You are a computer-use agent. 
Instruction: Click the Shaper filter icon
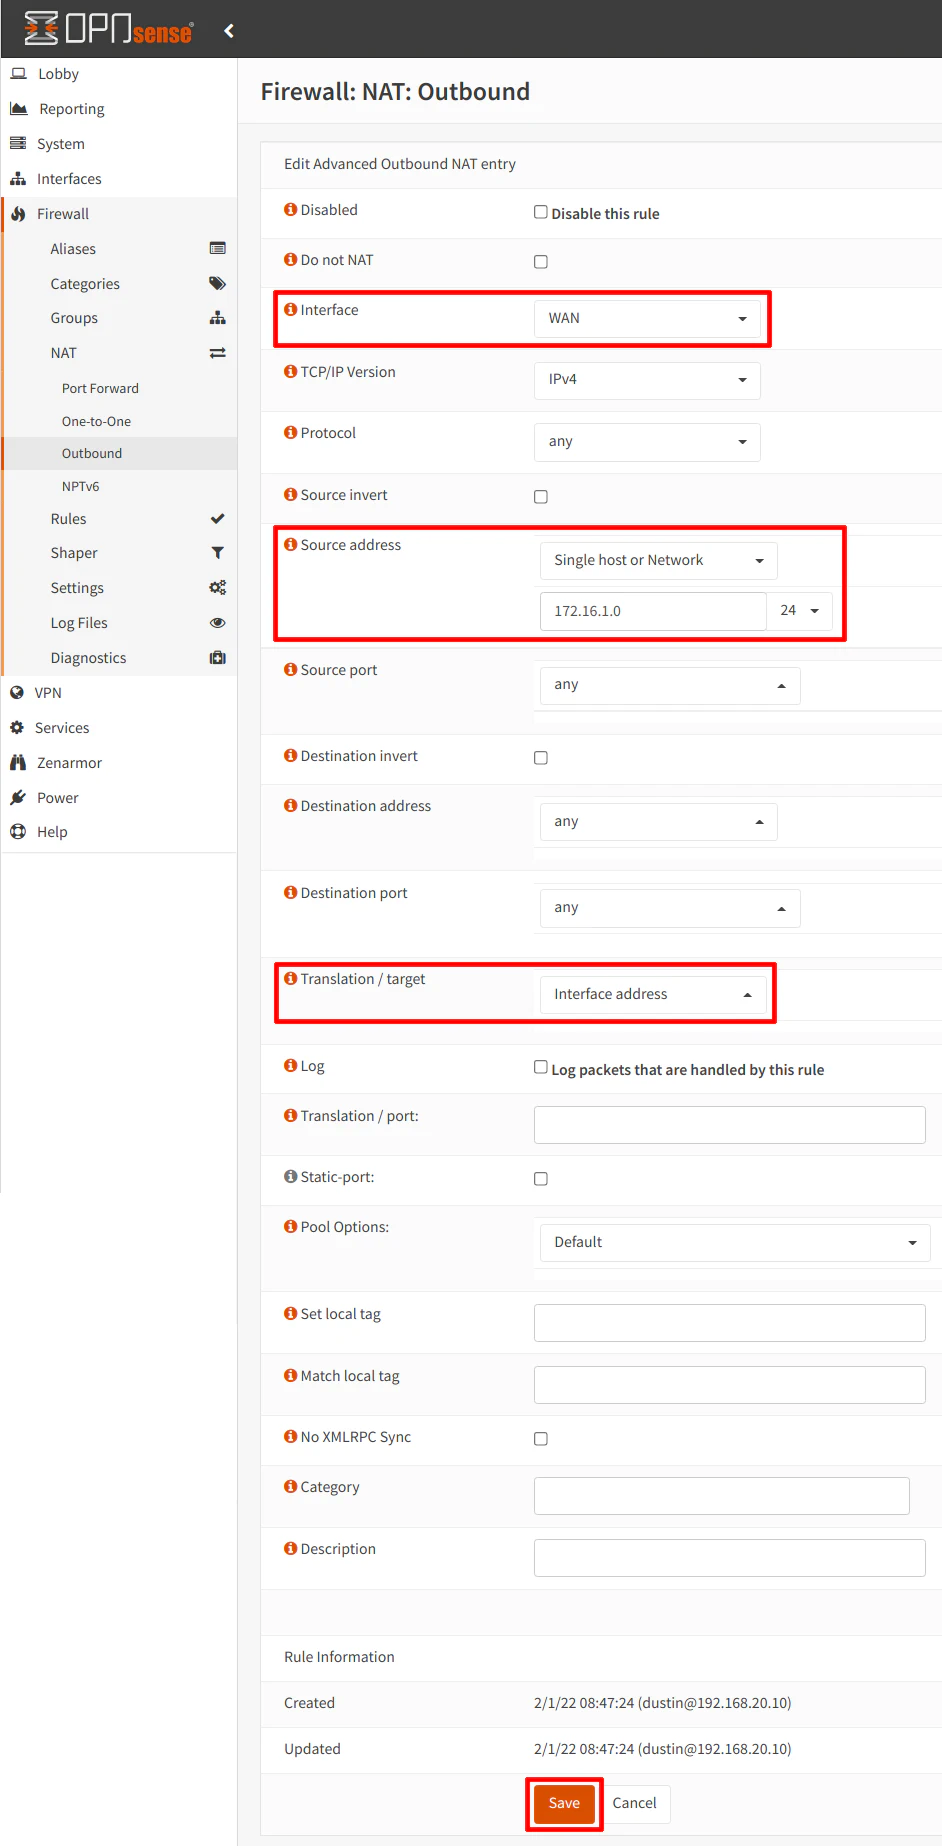pyautogui.click(x=217, y=553)
